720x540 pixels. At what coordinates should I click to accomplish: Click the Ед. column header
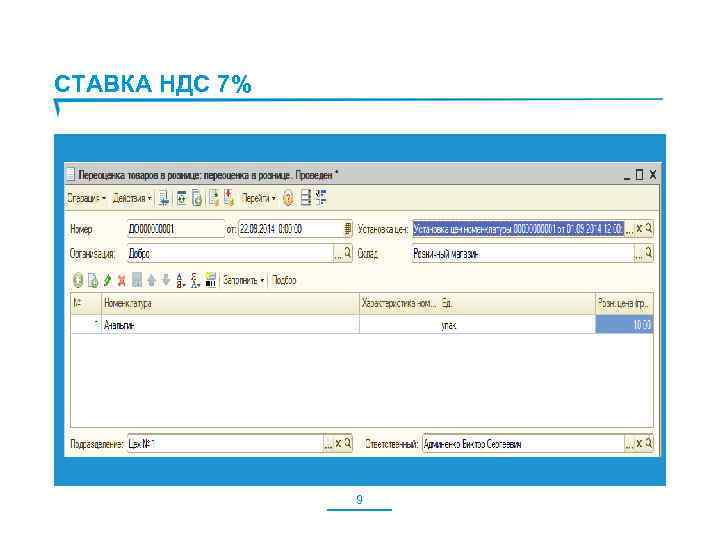pos(517,304)
